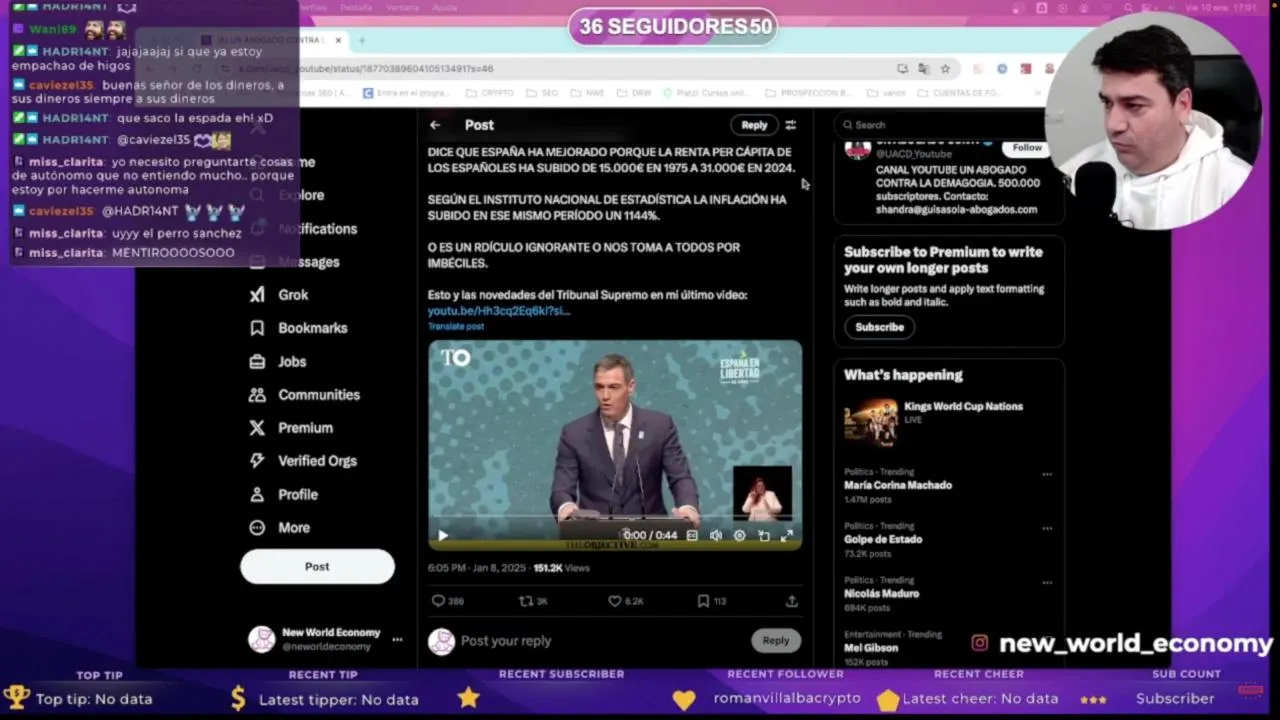This screenshot has width=1280, height=720.
Task: Close the current browser tab
Action: [x=338, y=40]
